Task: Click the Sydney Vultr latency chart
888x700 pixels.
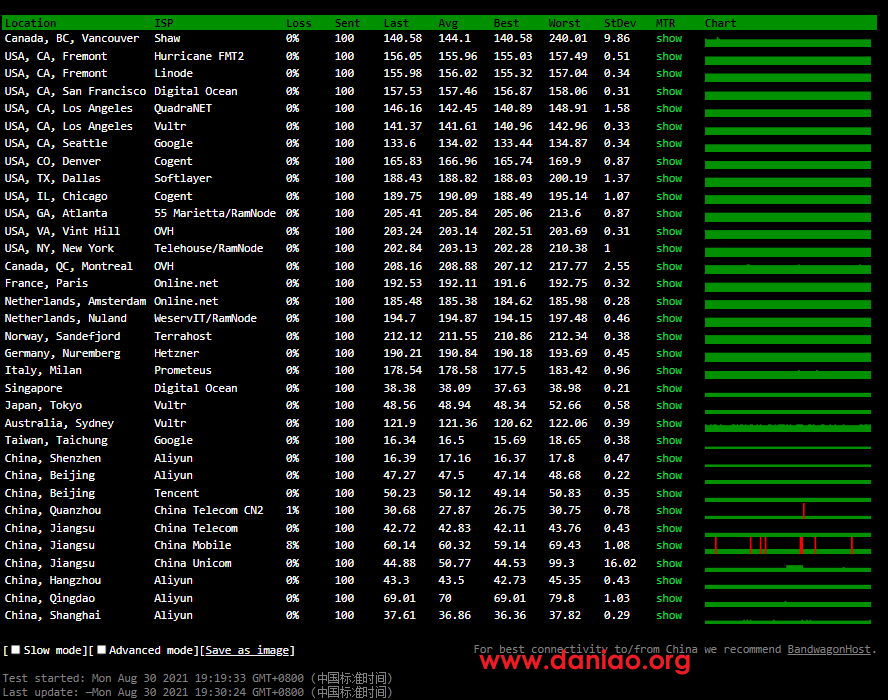Action: (788, 427)
